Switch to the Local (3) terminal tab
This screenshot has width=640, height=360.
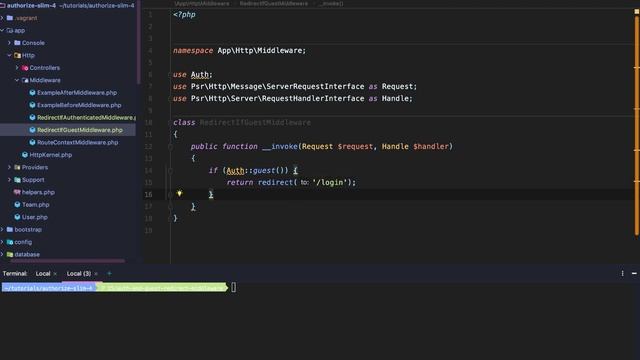[79, 273]
